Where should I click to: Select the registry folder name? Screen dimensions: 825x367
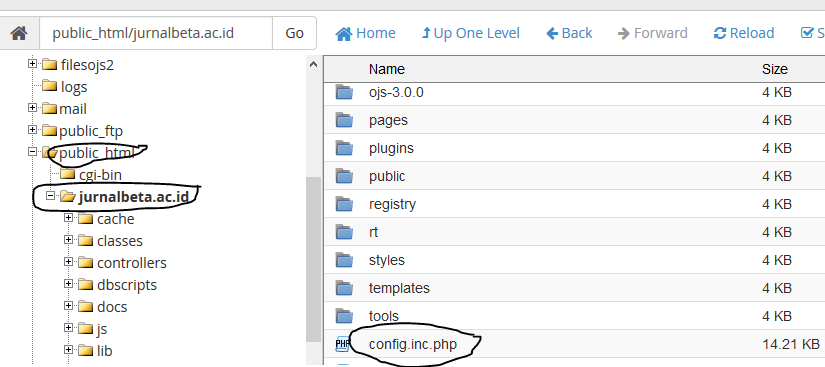[x=393, y=205]
